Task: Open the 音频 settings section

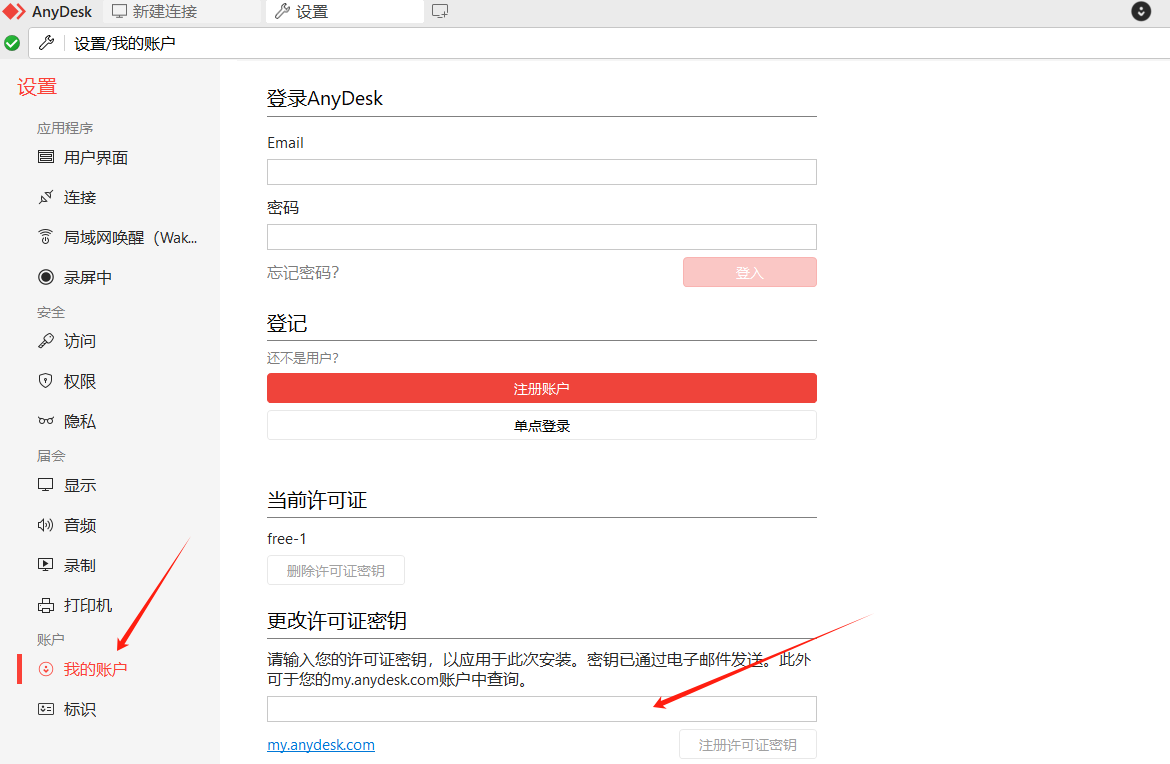Action: [x=80, y=525]
